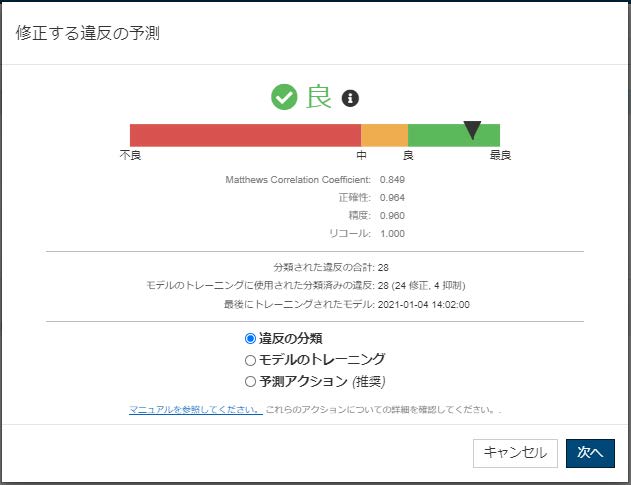Click the Matthews Correlation Coefficient value 0.849
Viewport: 631px width, 485px height.
coord(392,180)
